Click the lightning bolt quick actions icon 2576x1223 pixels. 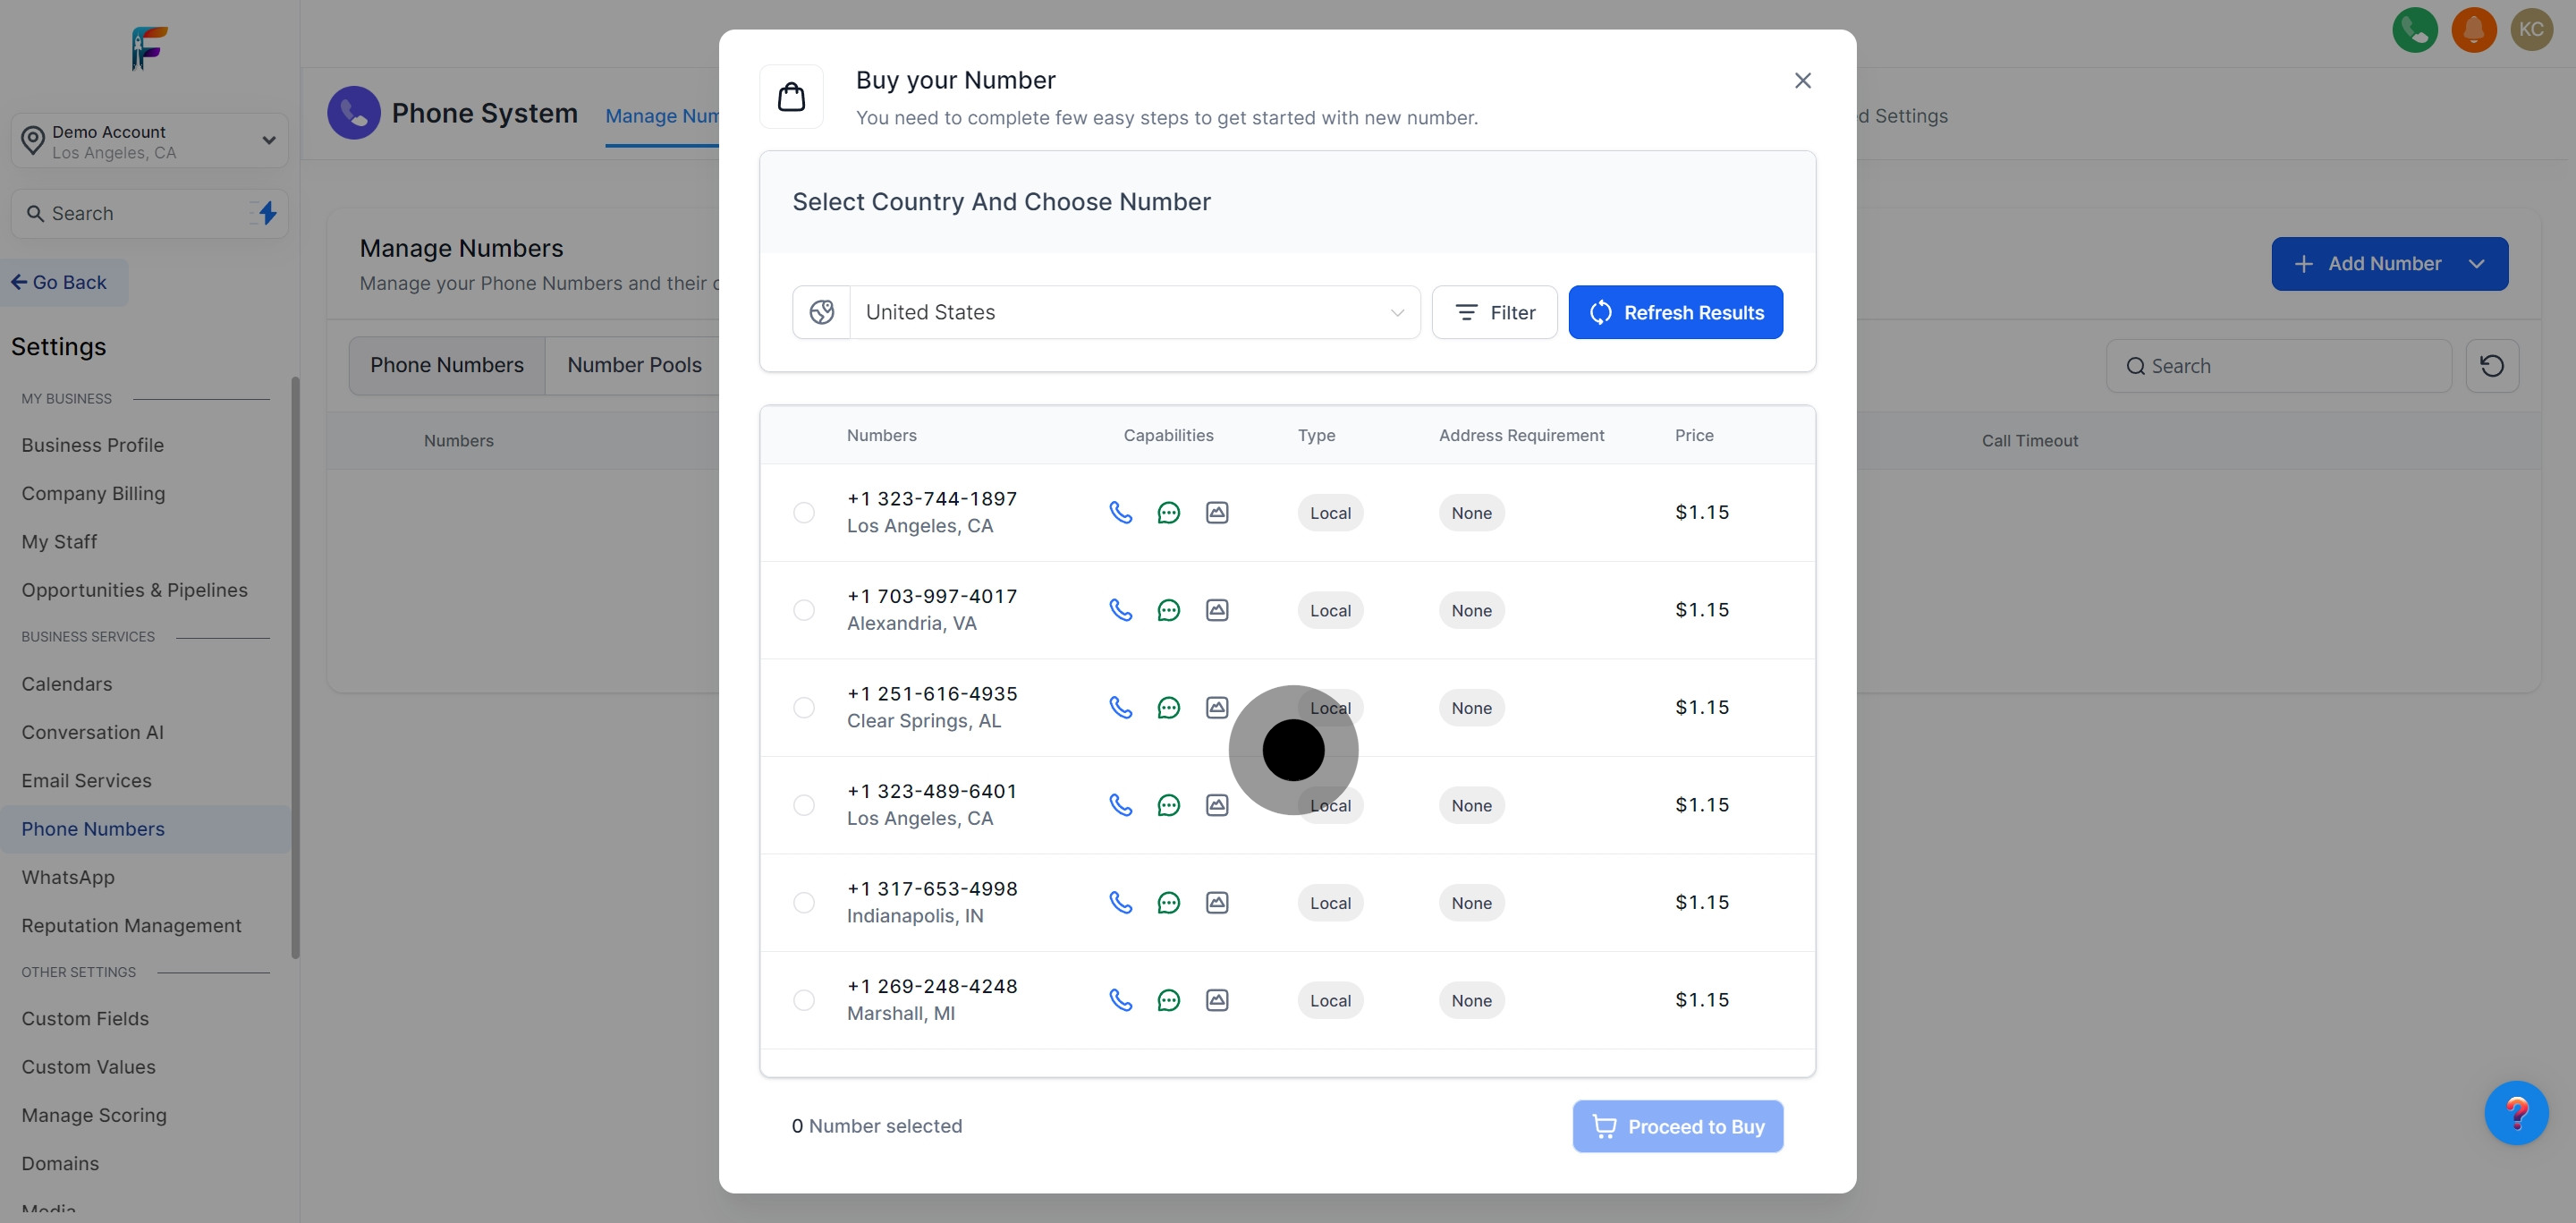(267, 213)
